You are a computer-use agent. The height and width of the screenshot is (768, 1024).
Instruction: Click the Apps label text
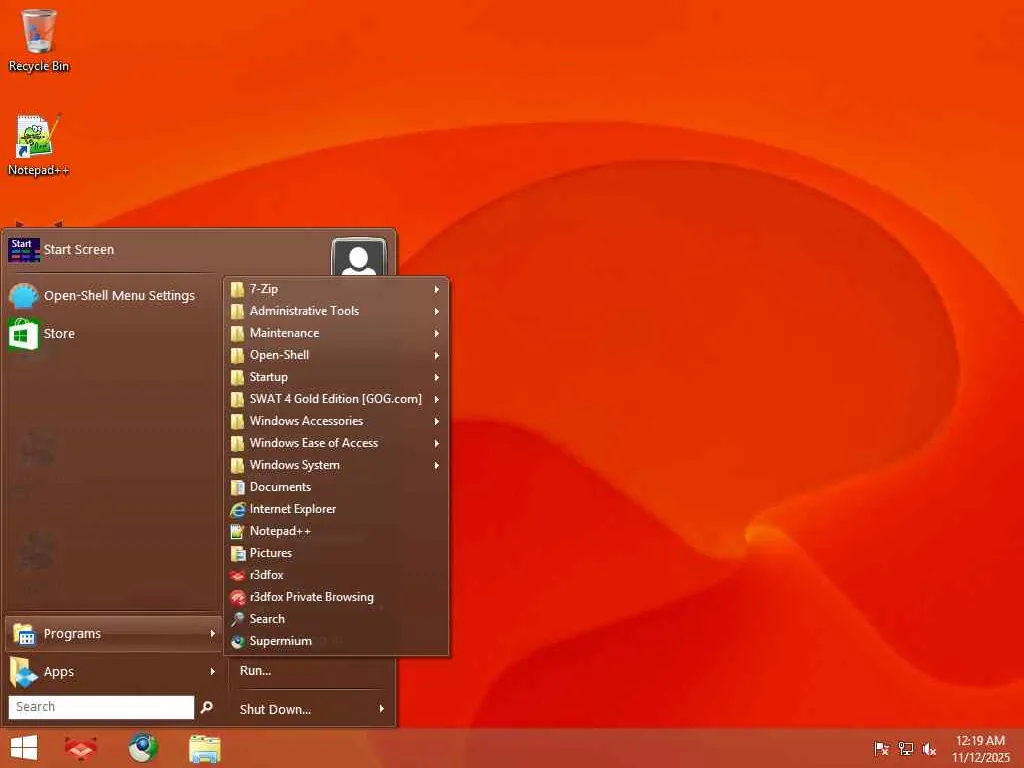[x=59, y=671]
